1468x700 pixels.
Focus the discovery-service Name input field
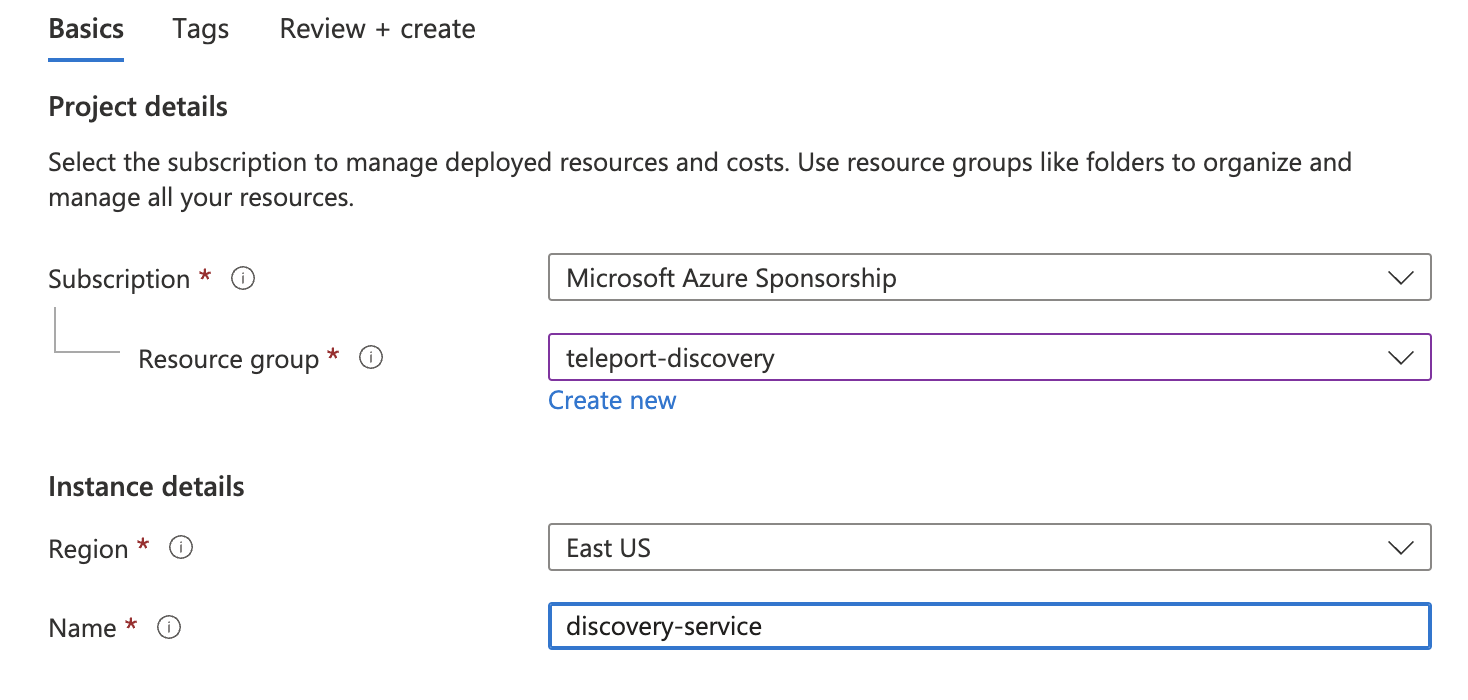coord(988,627)
